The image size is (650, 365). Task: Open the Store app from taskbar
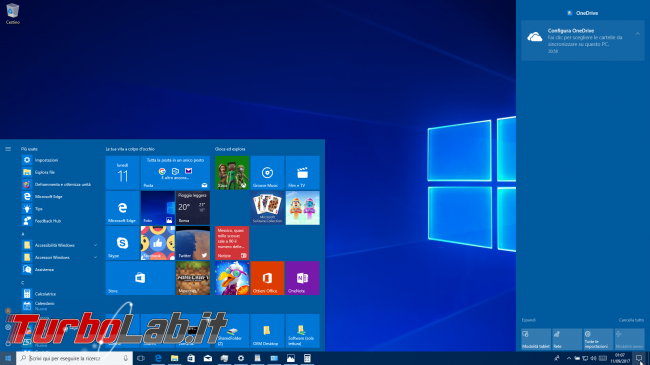coord(191,358)
